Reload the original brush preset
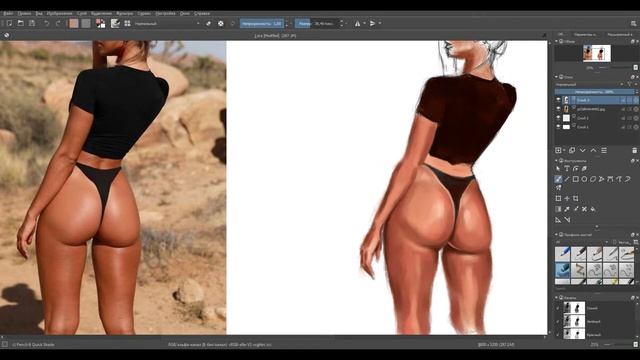Screen dimensions: 640x360 click(233, 23)
